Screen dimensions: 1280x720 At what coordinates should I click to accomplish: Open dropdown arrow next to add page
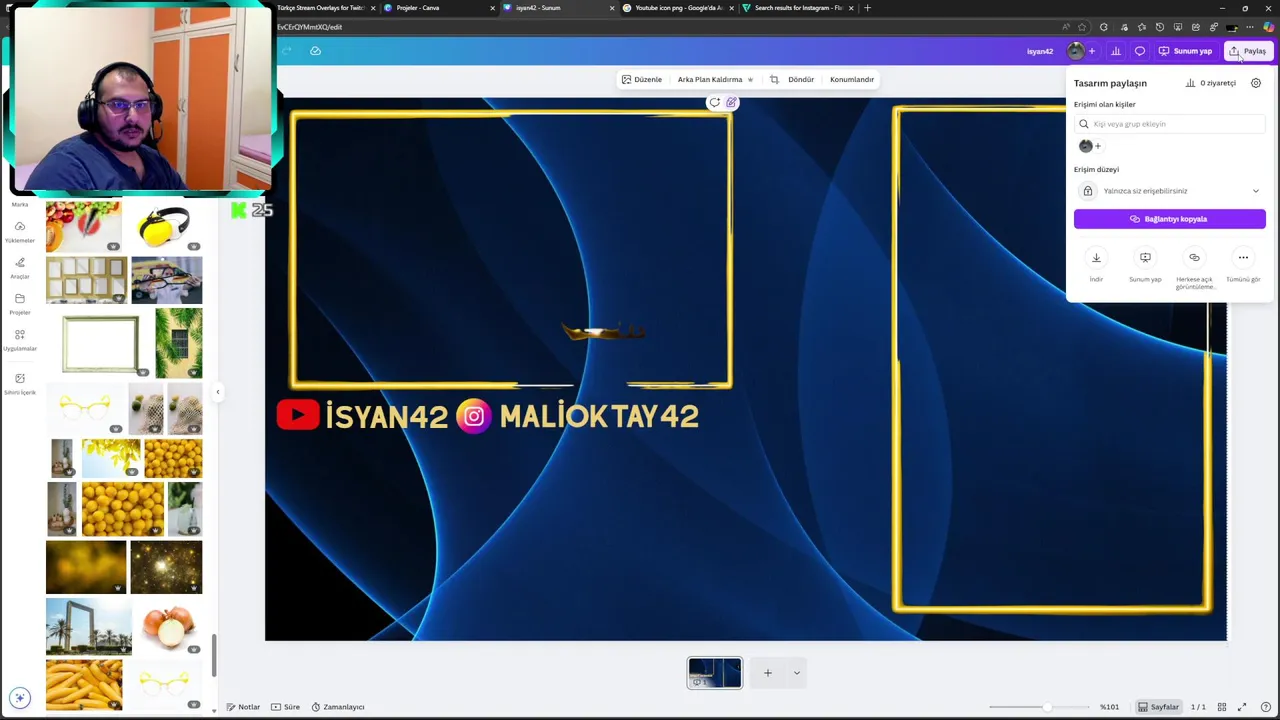coord(797,673)
